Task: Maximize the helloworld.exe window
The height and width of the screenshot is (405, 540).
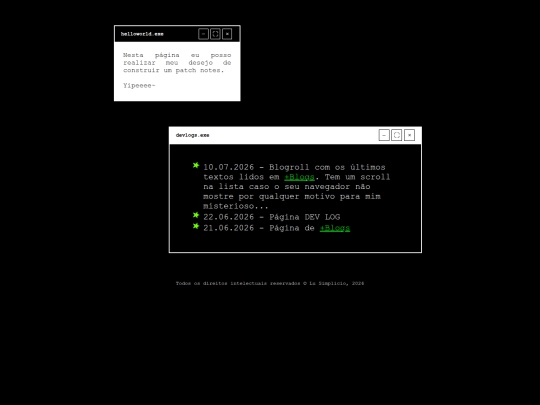Action: [x=215, y=34]
